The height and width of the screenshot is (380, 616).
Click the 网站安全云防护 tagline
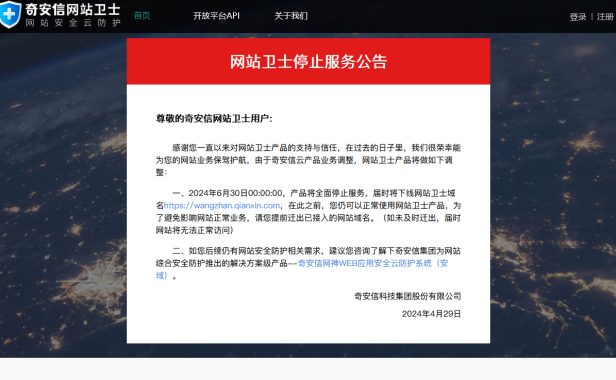click(x=73, y=23)
